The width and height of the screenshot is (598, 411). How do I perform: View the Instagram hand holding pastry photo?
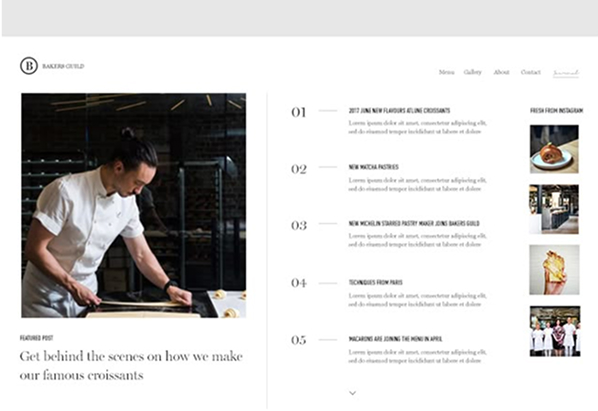coord(555,270)
